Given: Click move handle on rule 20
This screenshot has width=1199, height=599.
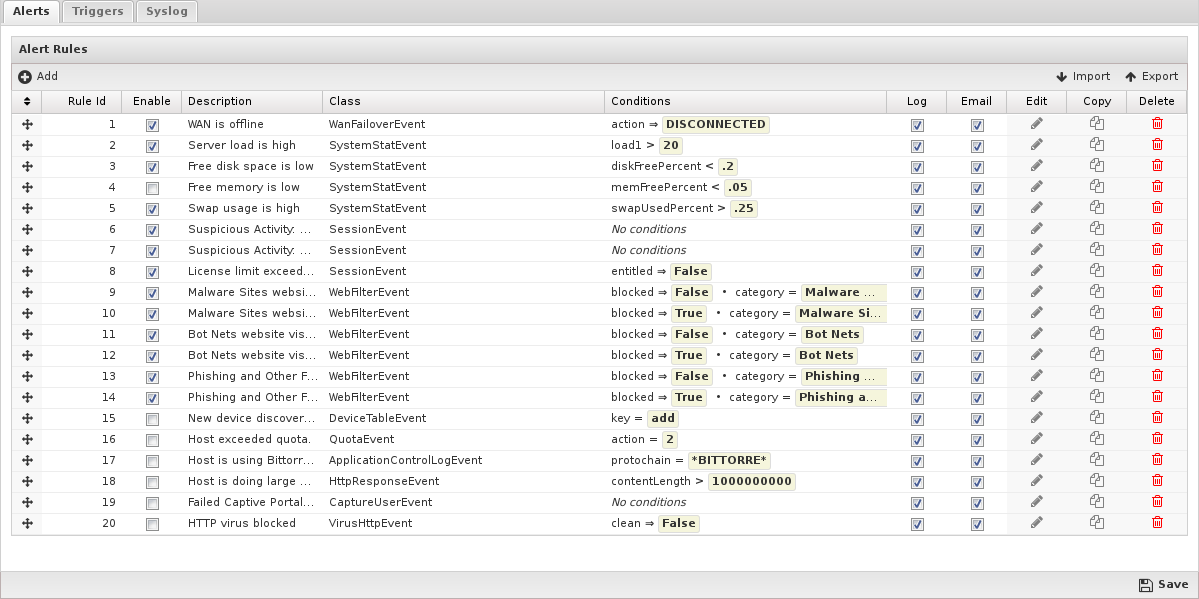Looking at the screenshot, I should tap(27, 523).
